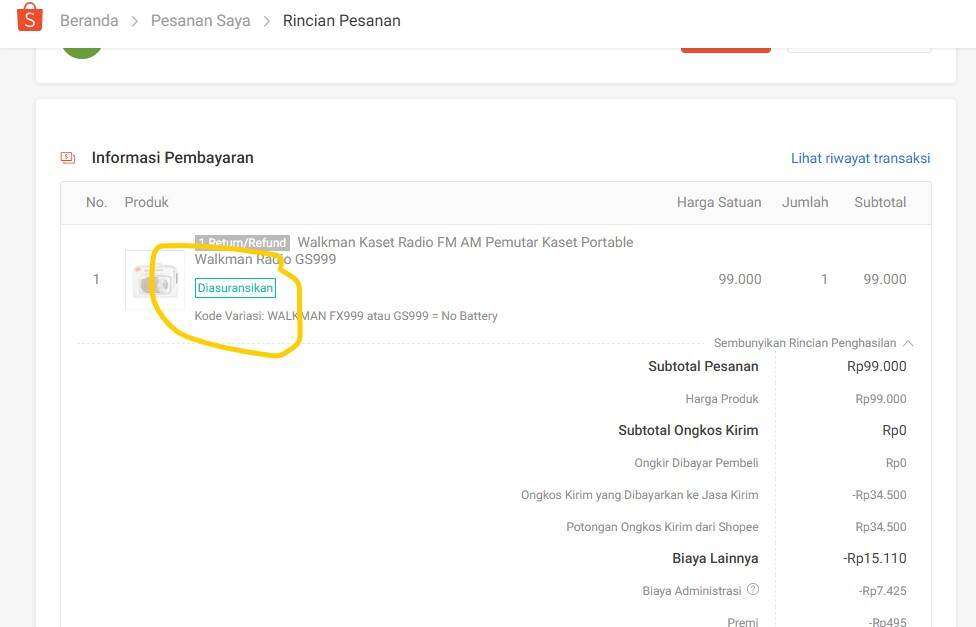The image size is (976, 627).
Task: Click the white outlined button at top right
Action: 858,47
